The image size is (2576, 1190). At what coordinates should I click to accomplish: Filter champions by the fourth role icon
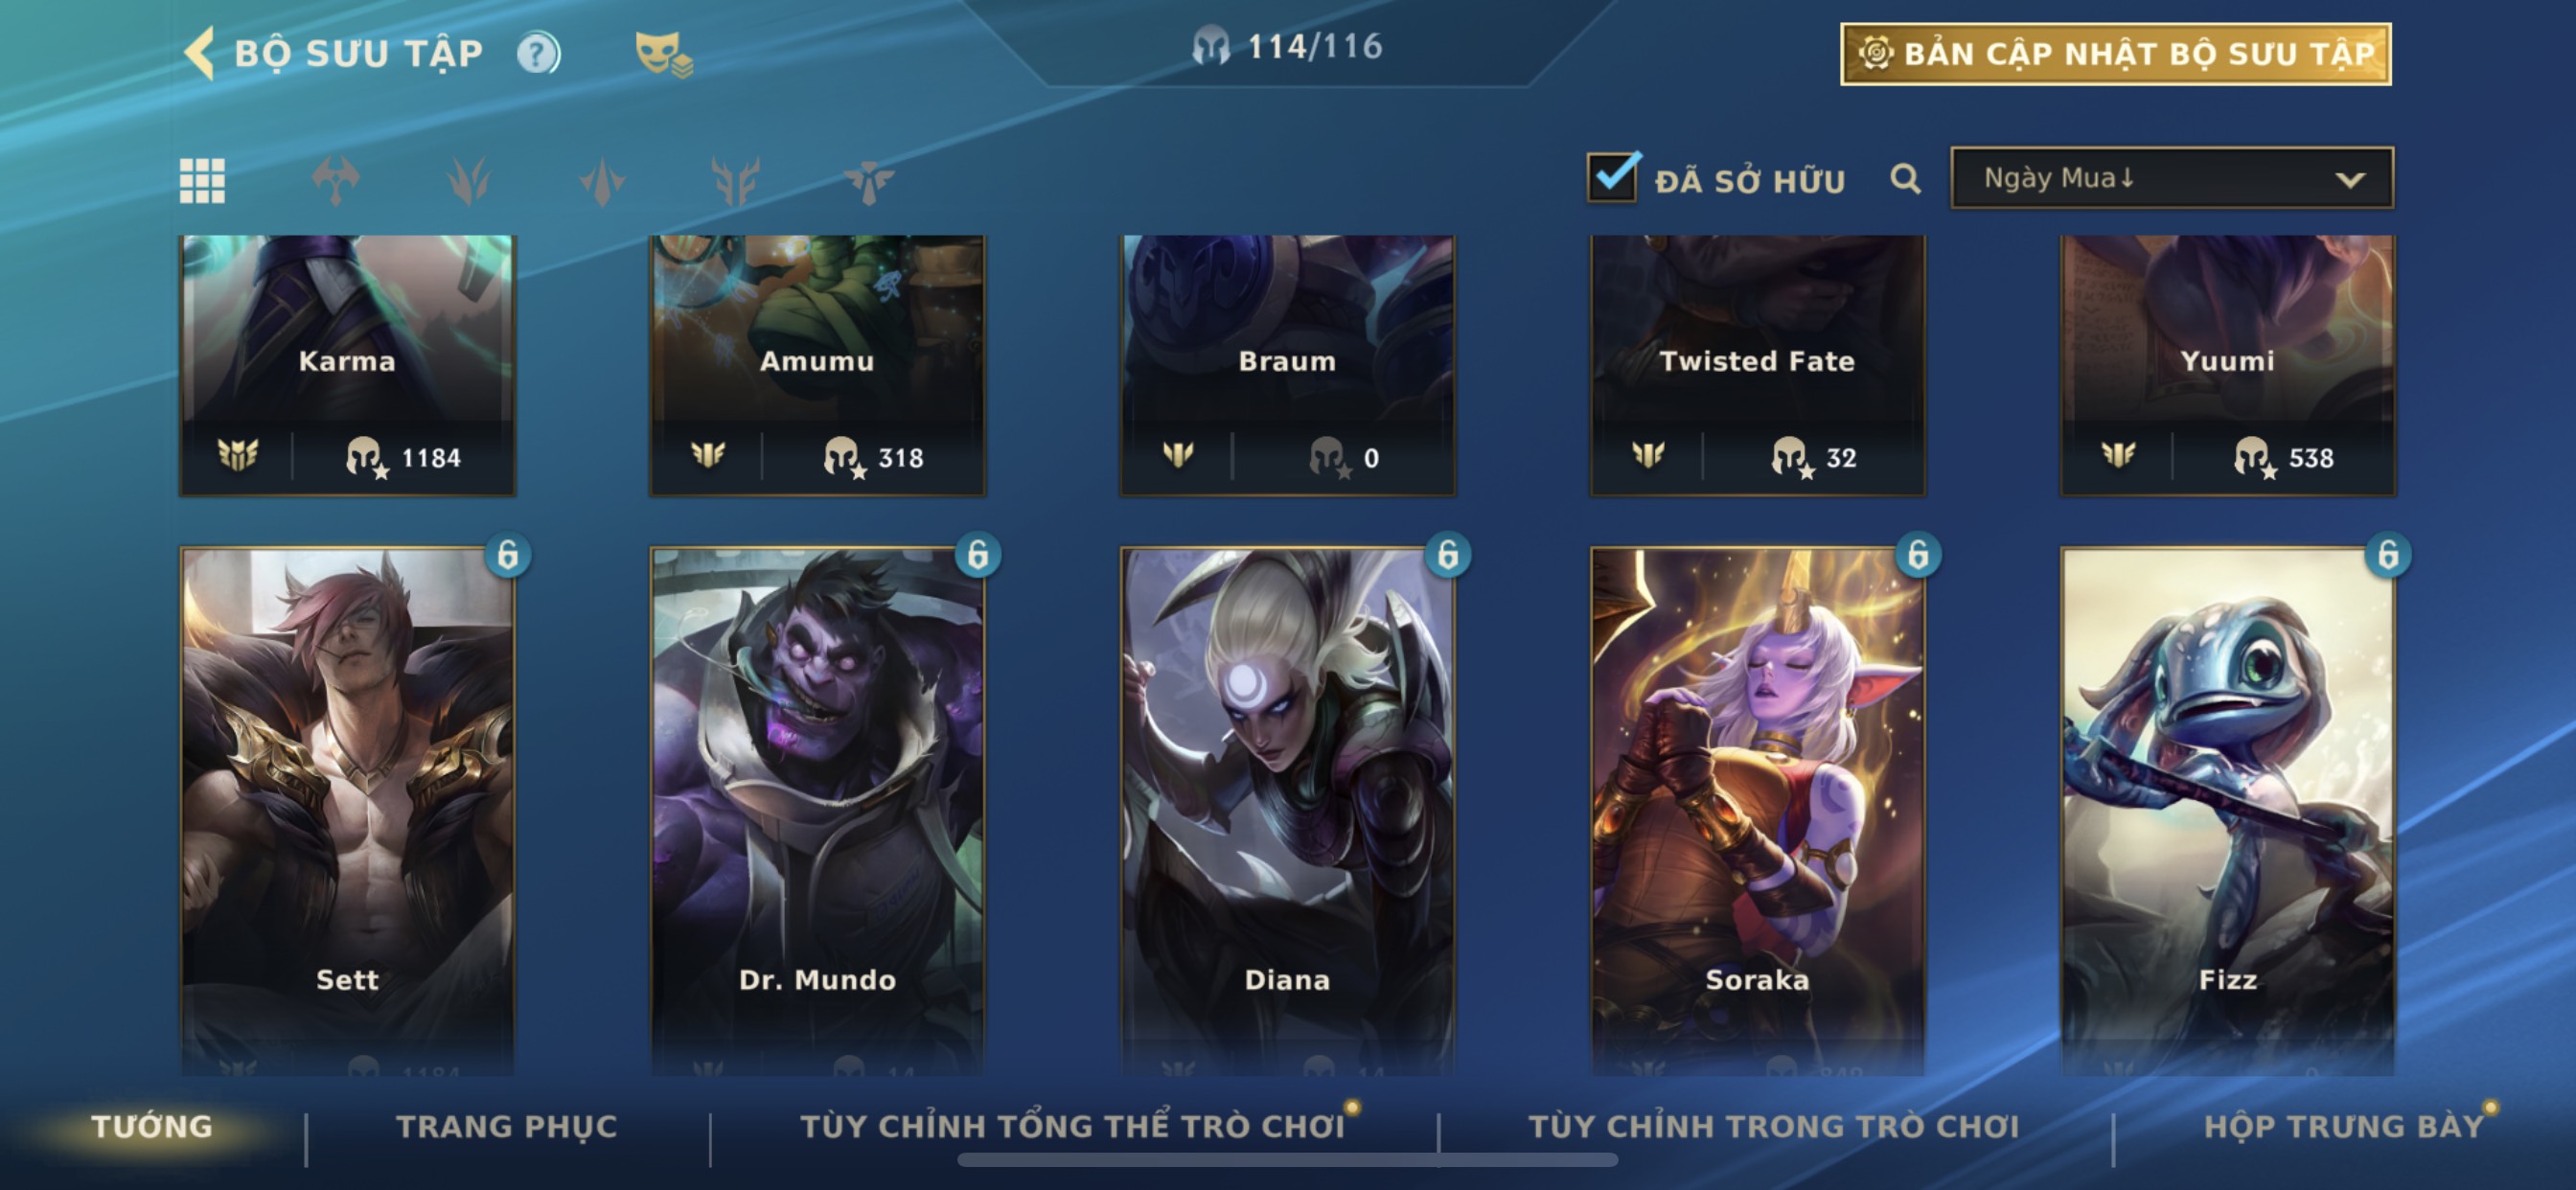(735, 181)
